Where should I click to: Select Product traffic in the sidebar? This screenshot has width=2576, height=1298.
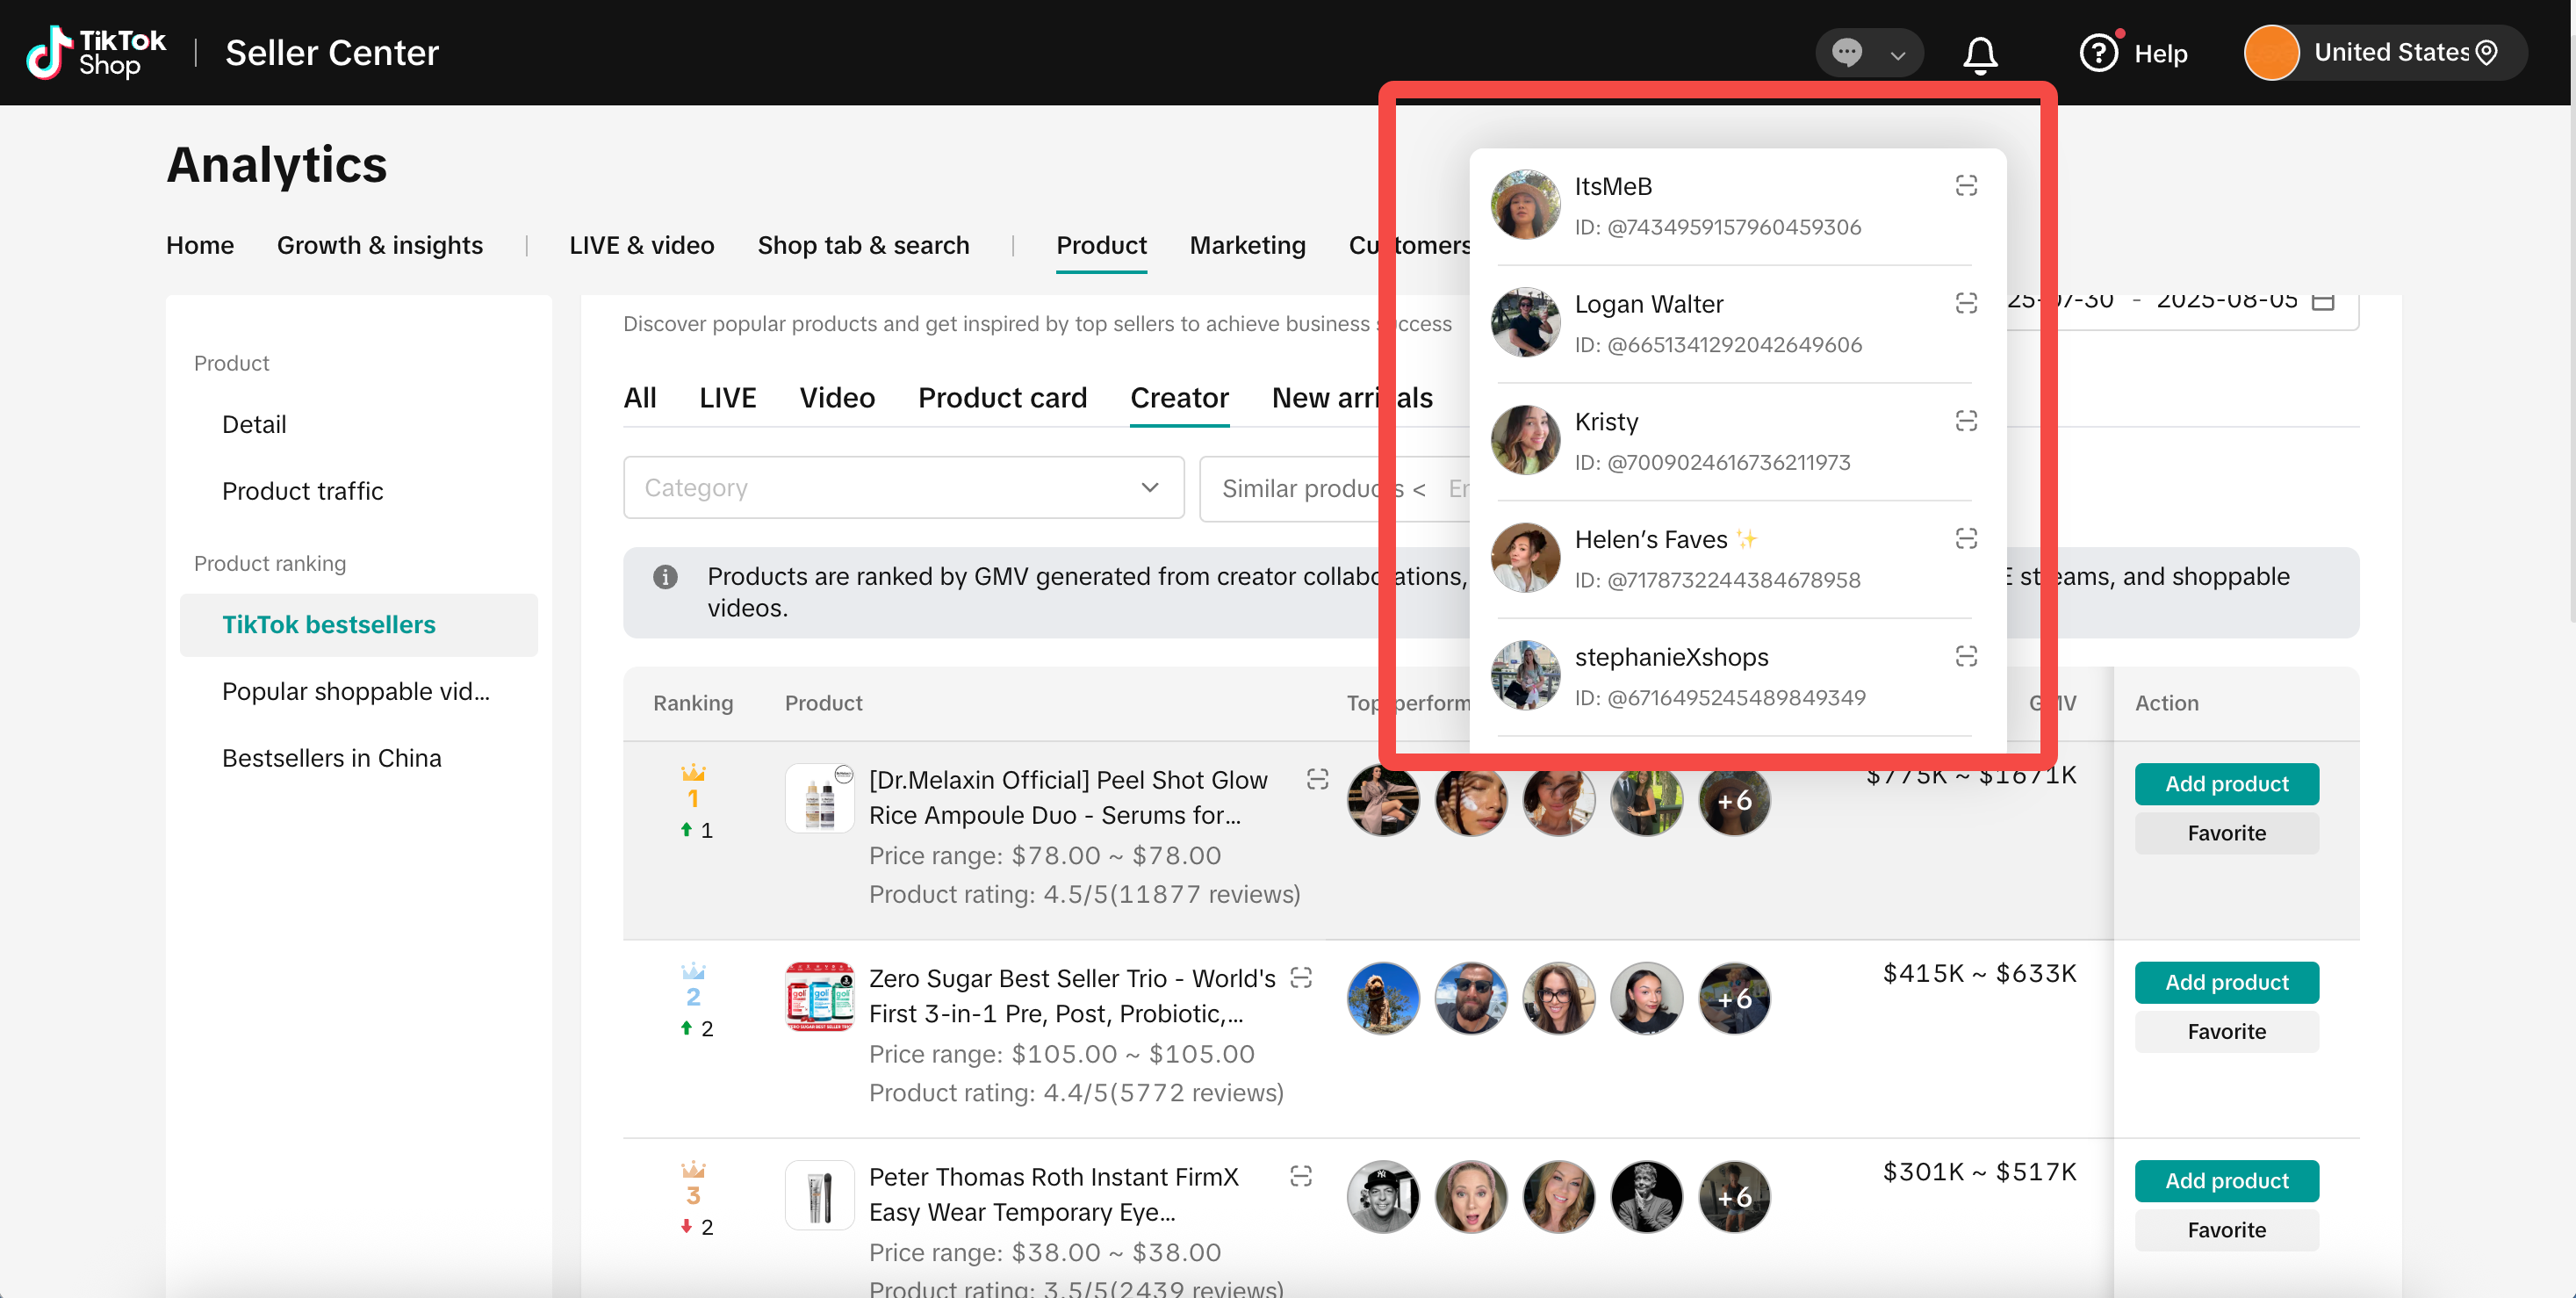pyautogui.click(x=302, y=491)
